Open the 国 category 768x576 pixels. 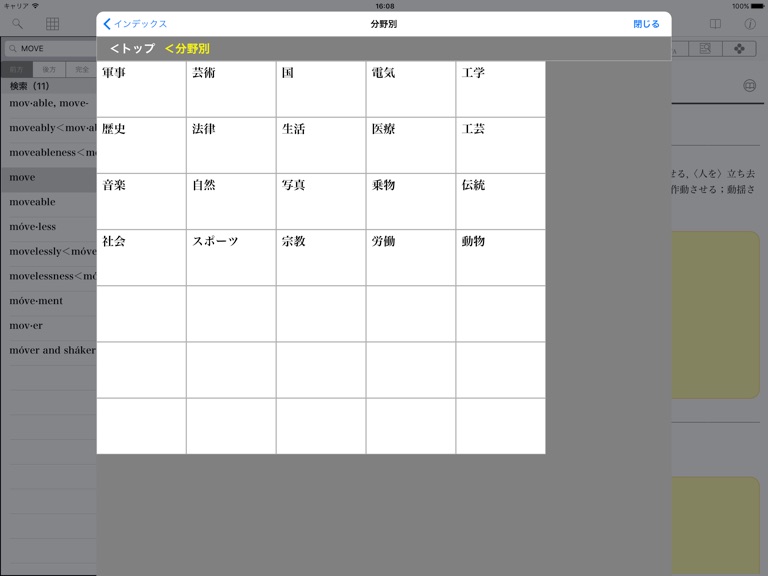coord(321,89)
